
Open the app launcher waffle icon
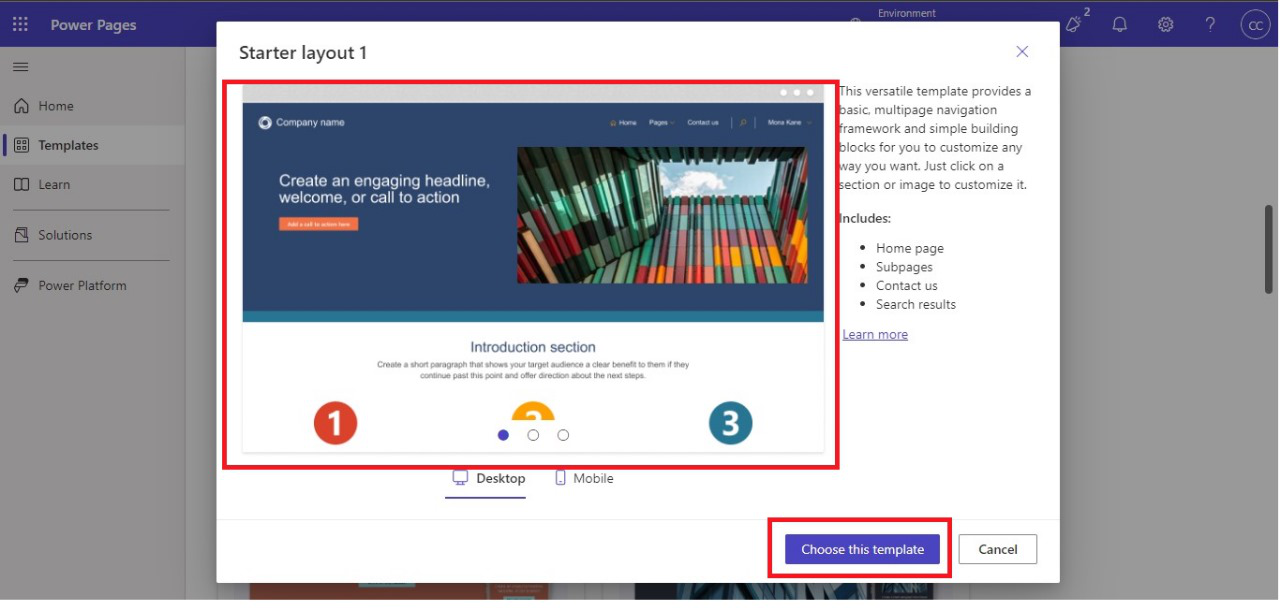(x=20, y=25)
